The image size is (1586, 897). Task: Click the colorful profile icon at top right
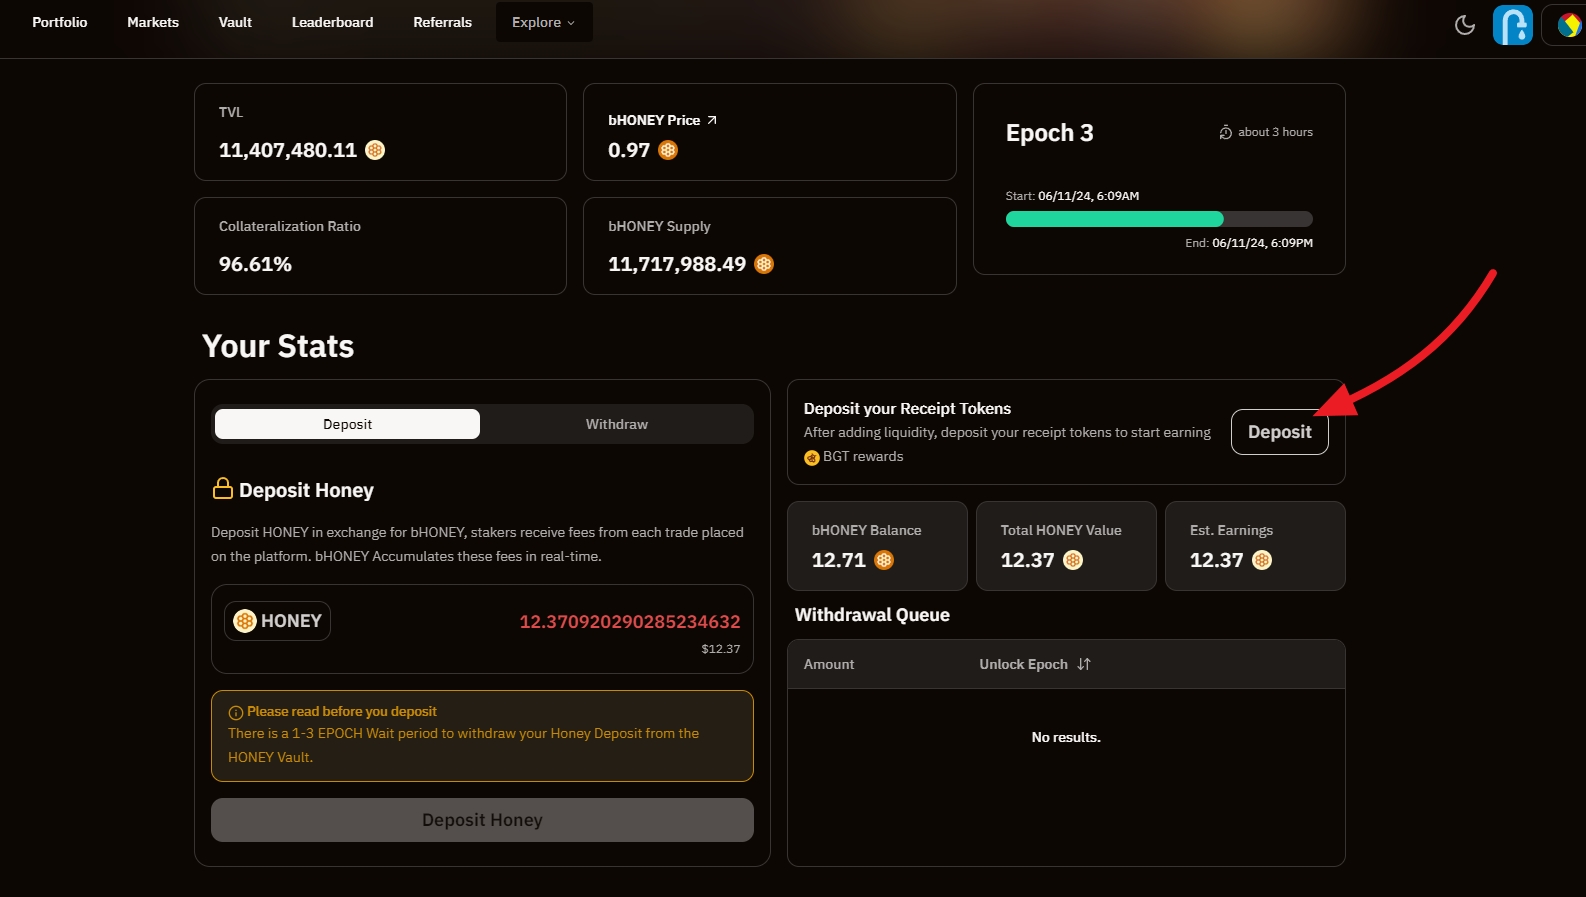pyautogui.click(x=1568, y=25)
